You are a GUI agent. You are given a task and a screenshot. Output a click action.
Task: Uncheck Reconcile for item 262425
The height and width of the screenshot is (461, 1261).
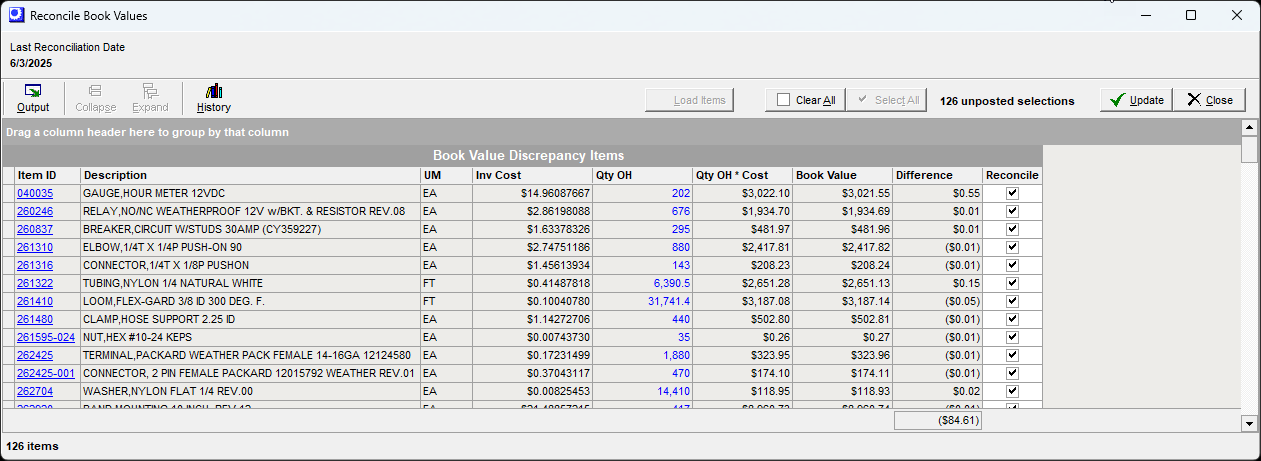click(1012, 355)
